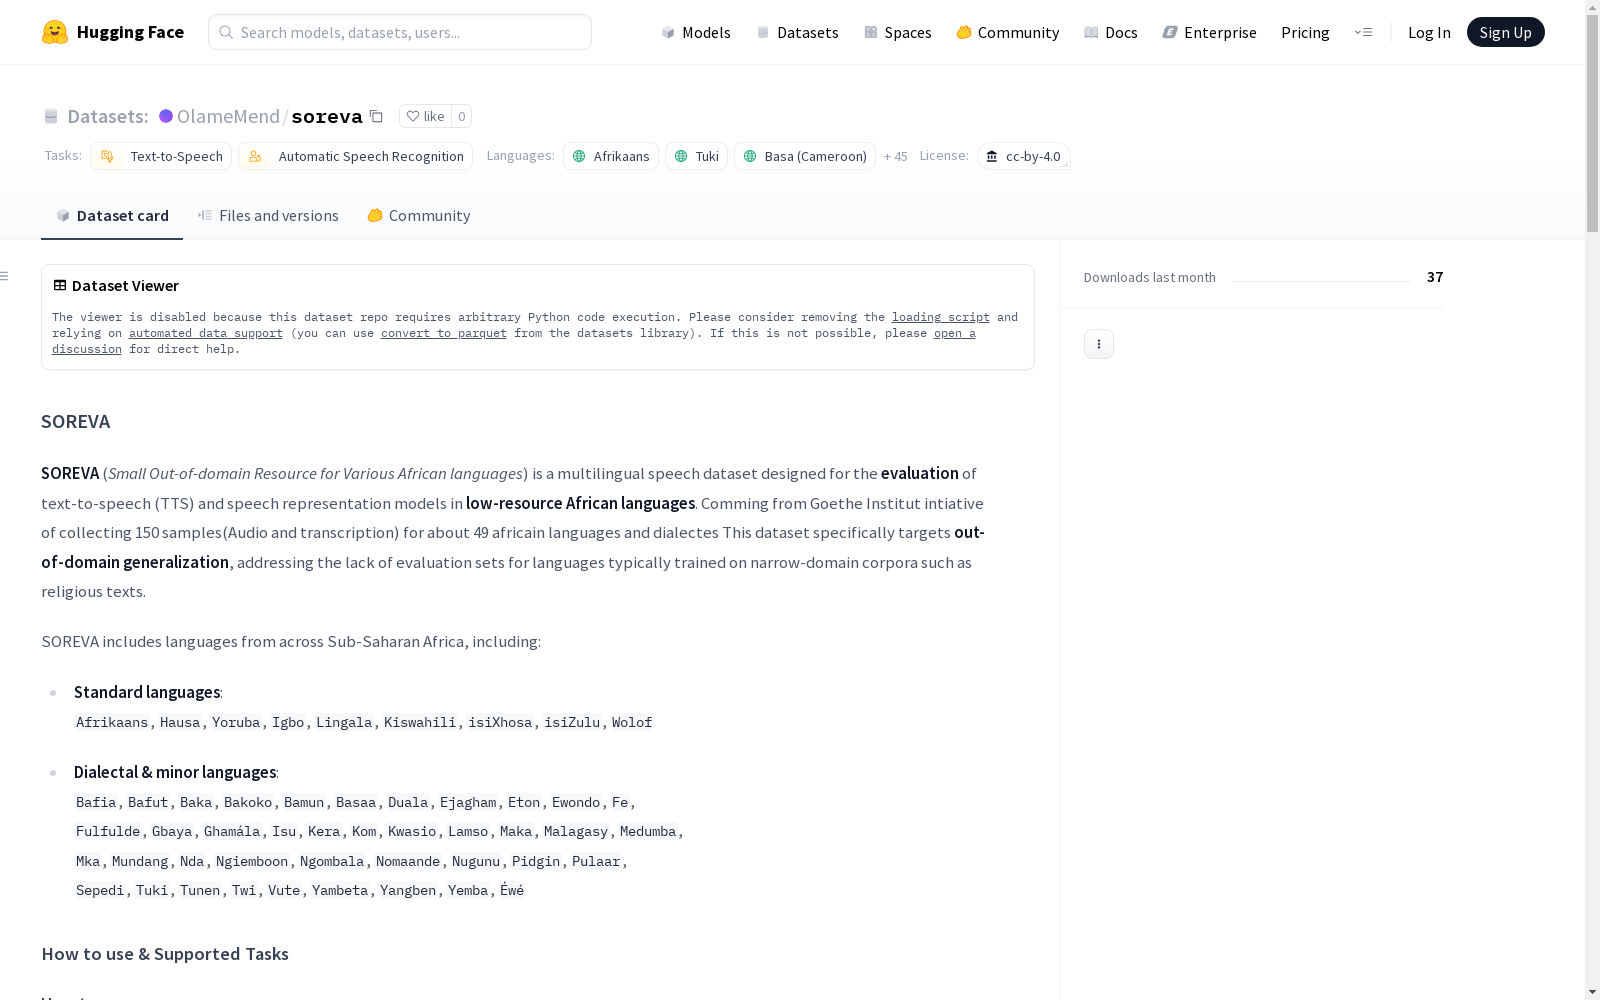
Task: Click the 'How to use & Supported Tasks' heading
Action: click(165, 954)
